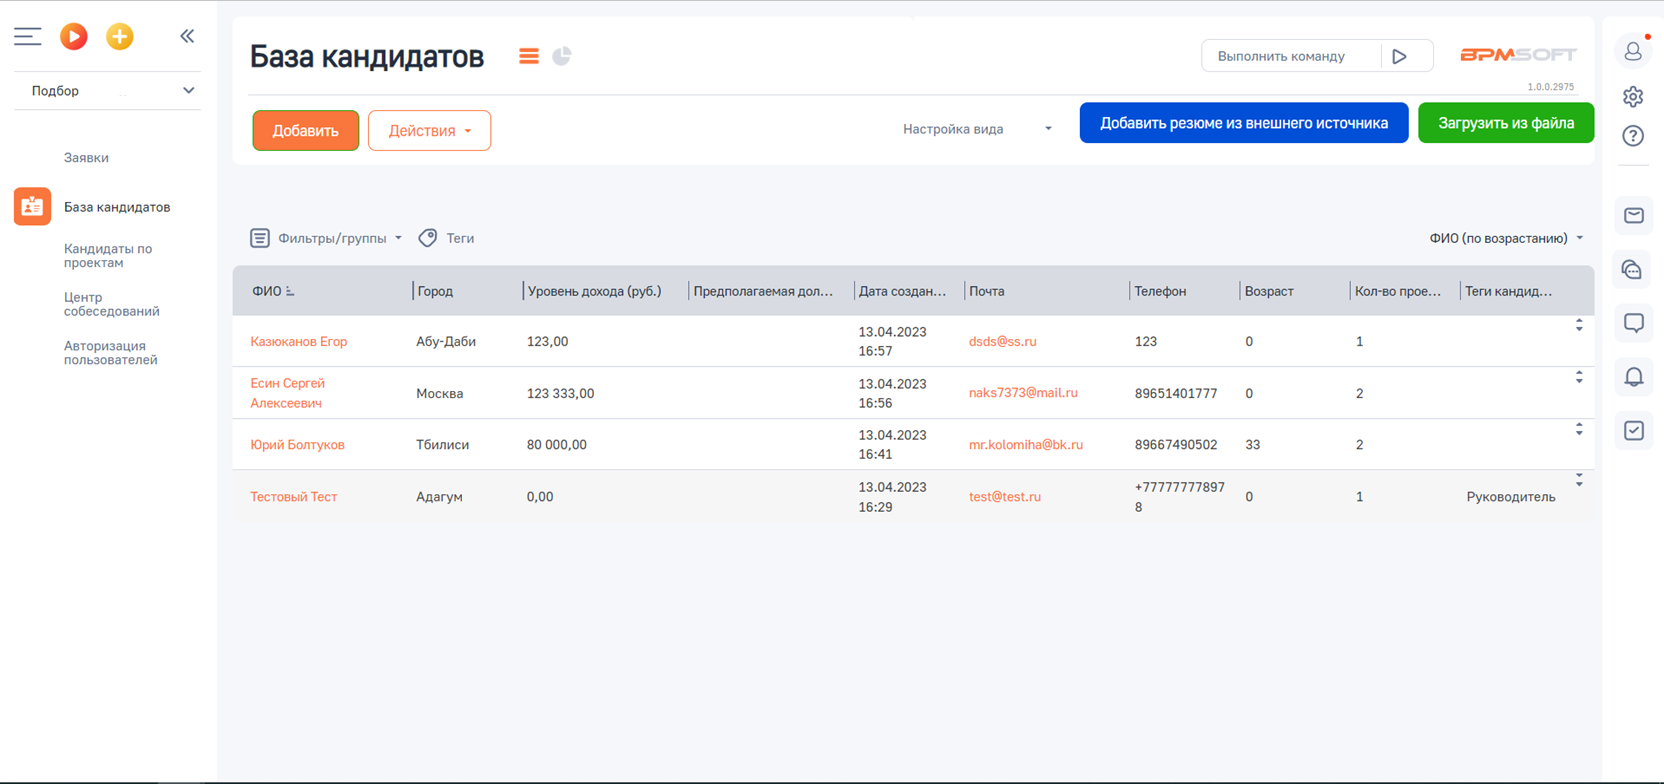Click email dsds@ss.ru
The image size is (1664, 784).
click(1002, 342)
